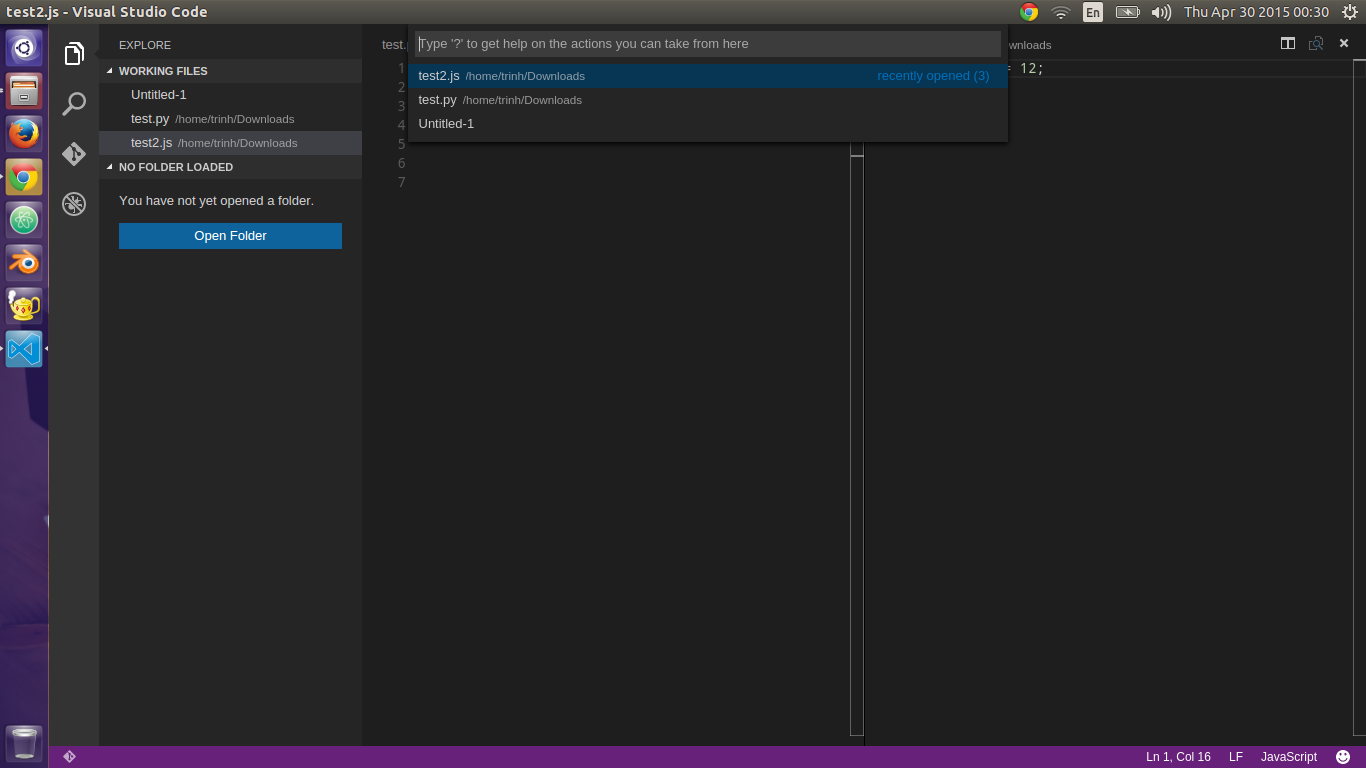Click the Open Folder button
This screenshot has width=1366, height=768.
click(230, 236)
